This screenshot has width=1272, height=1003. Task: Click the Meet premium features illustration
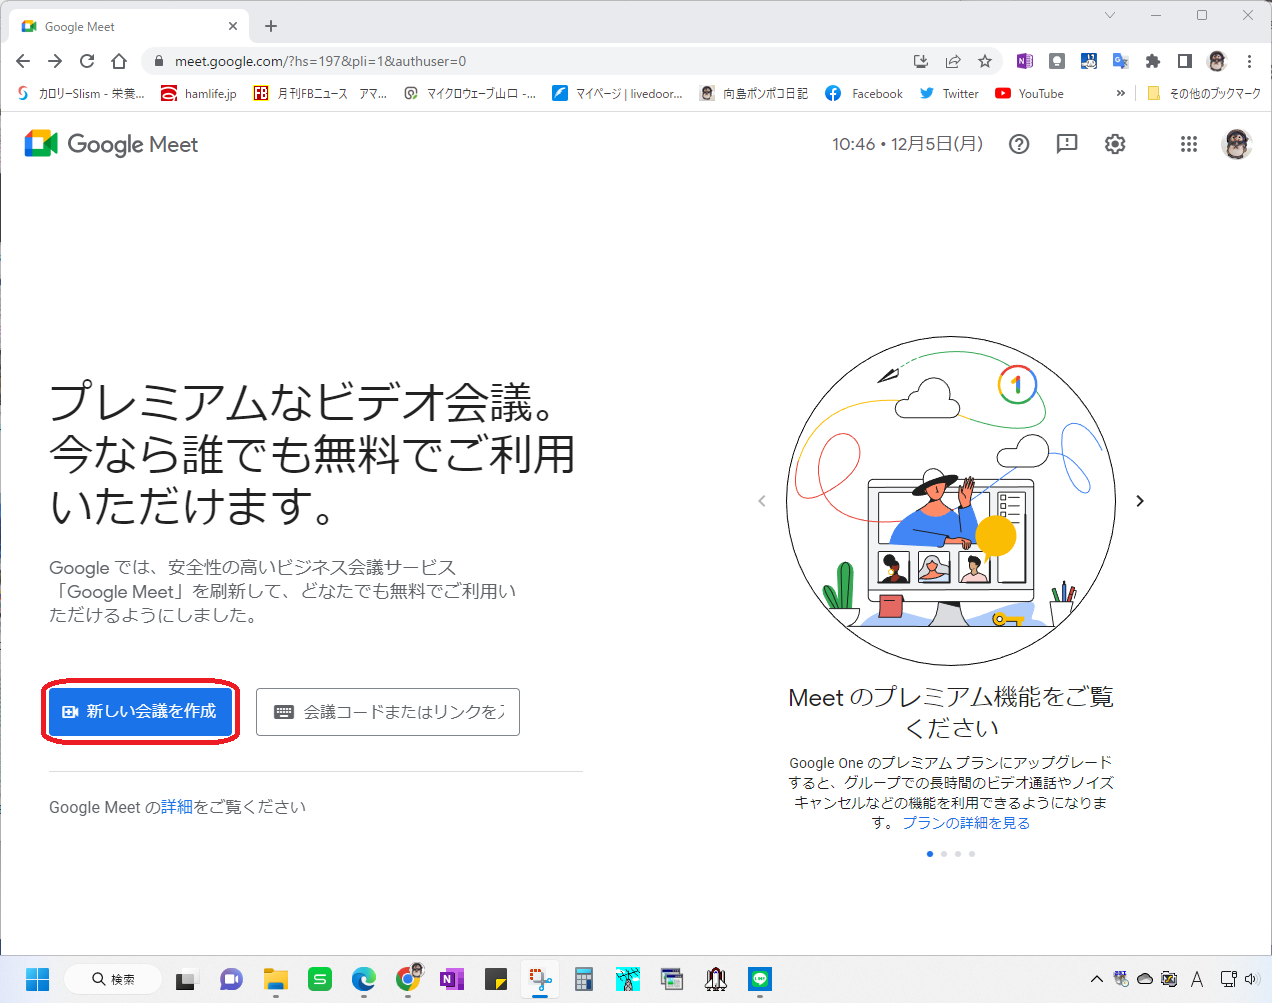[x=951, y=501]
